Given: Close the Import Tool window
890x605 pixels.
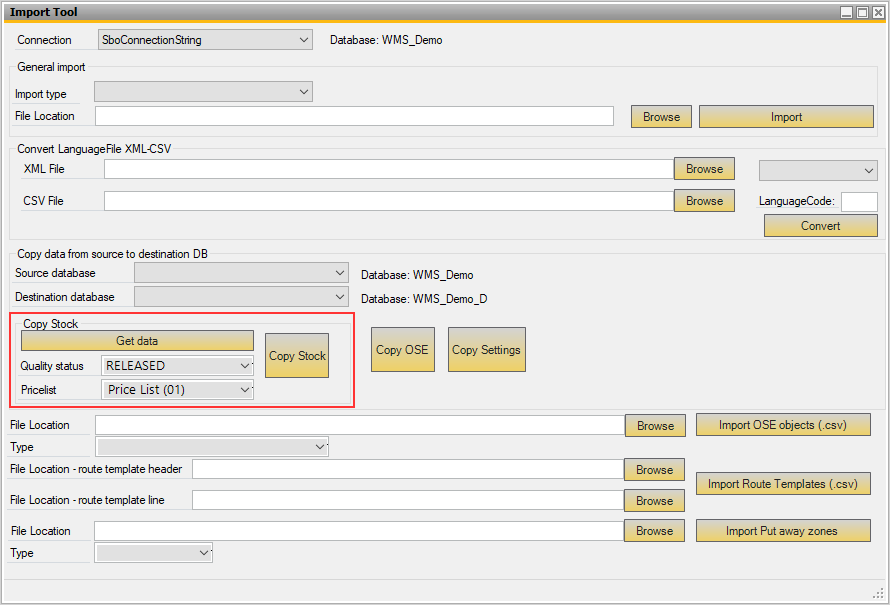Looking at the screenshot, I should (x=878, y=12).
